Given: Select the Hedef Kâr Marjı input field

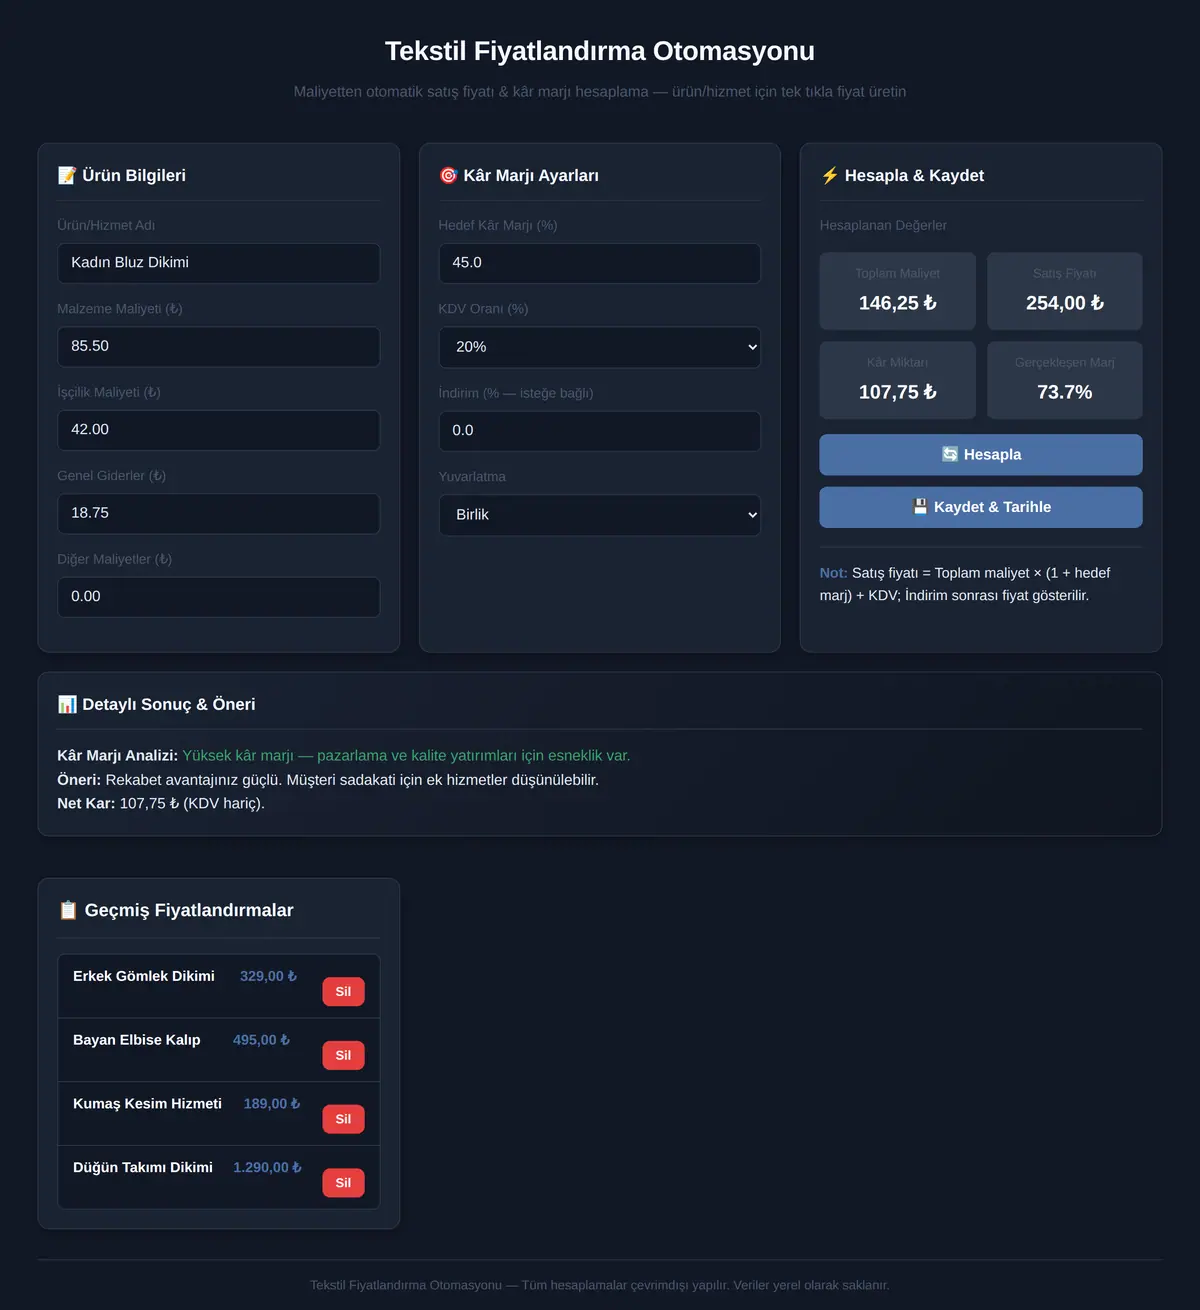Looking at the screenshot, I should pos(600,263).
